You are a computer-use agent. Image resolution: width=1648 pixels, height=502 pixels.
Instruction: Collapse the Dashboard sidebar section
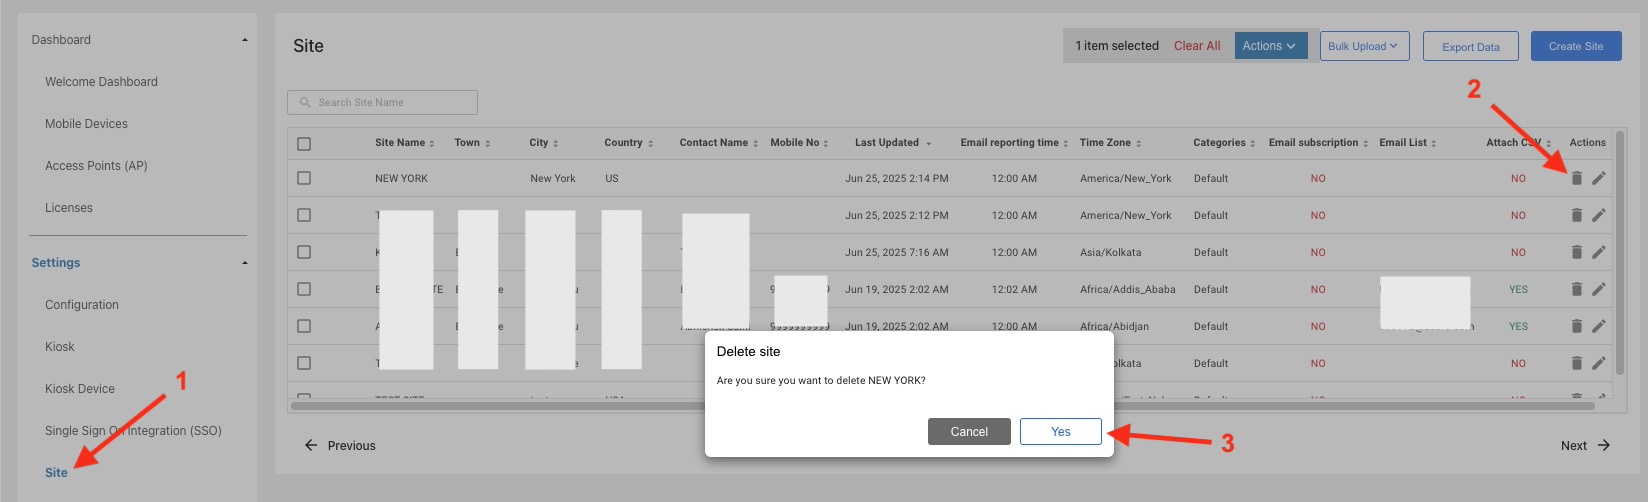click(245, 40)
